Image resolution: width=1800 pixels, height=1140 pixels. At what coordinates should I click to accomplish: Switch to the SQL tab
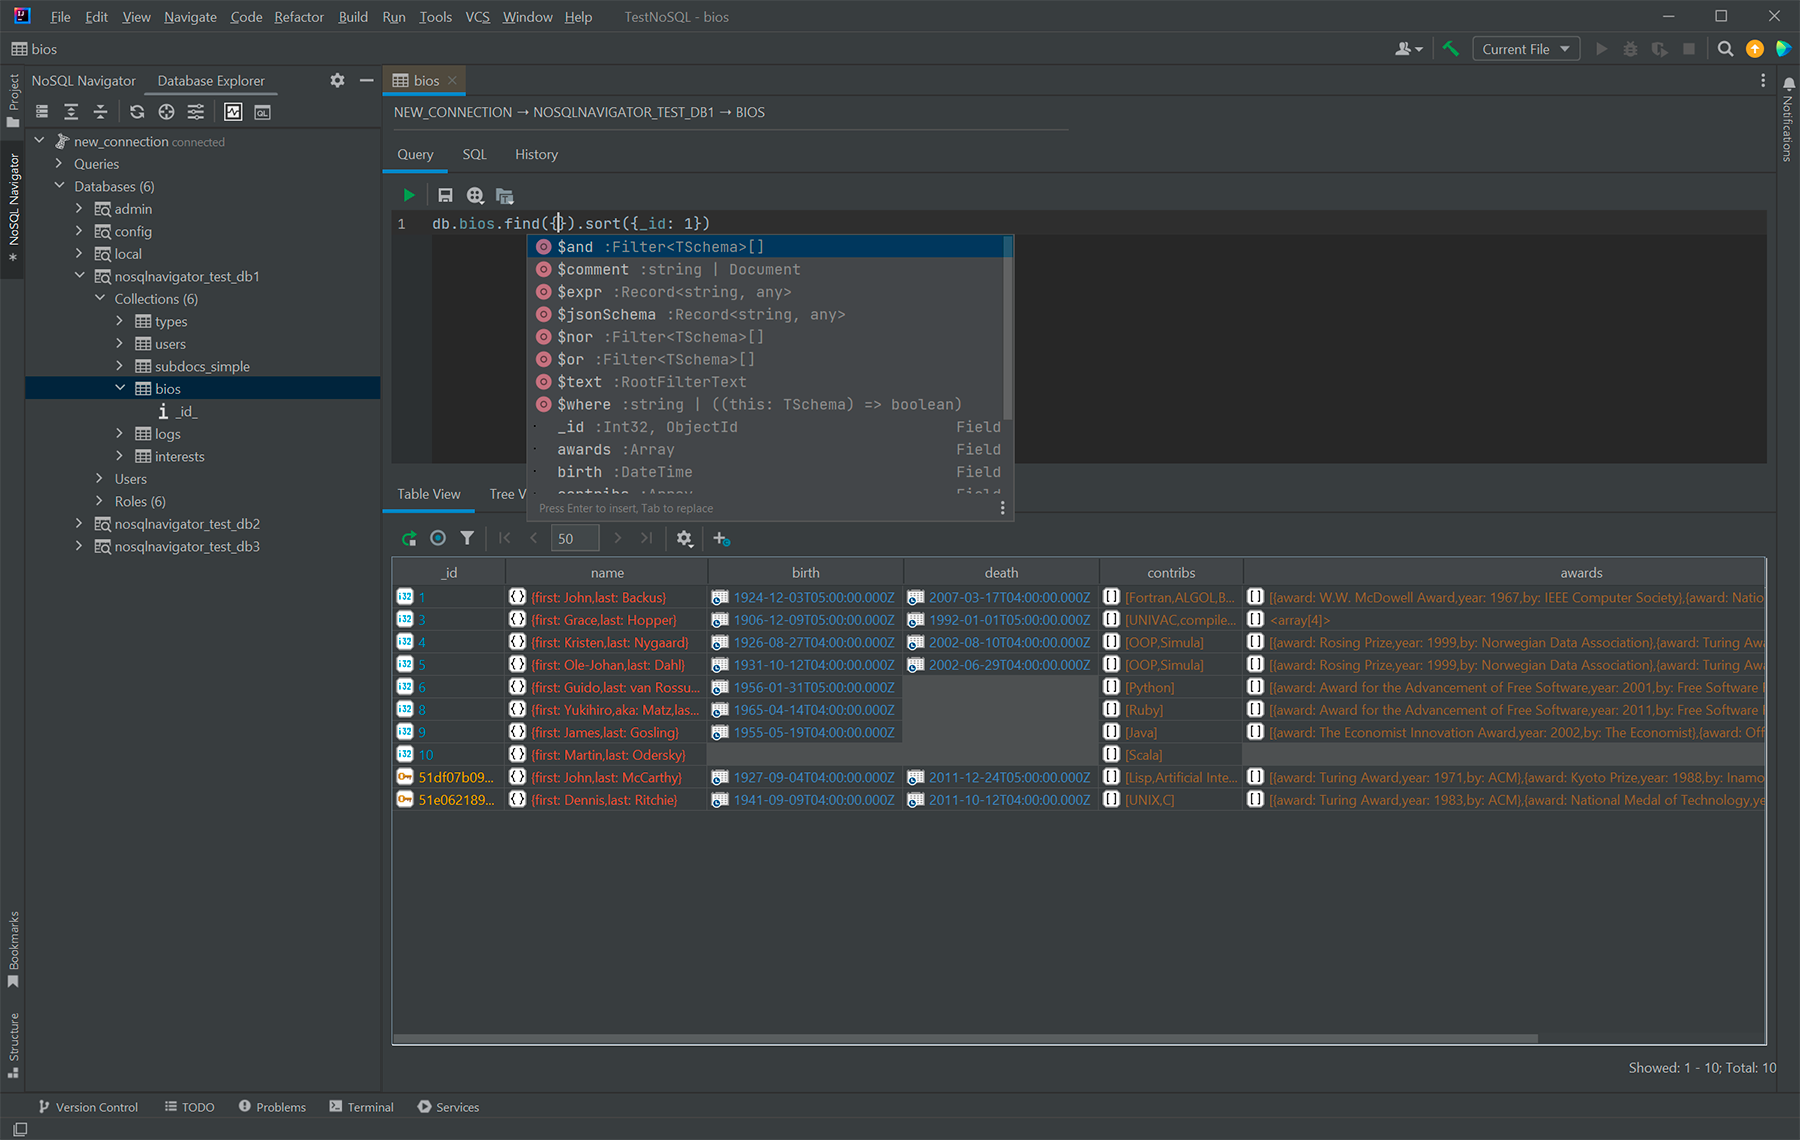pyautogui.click(x=474, y=154)
